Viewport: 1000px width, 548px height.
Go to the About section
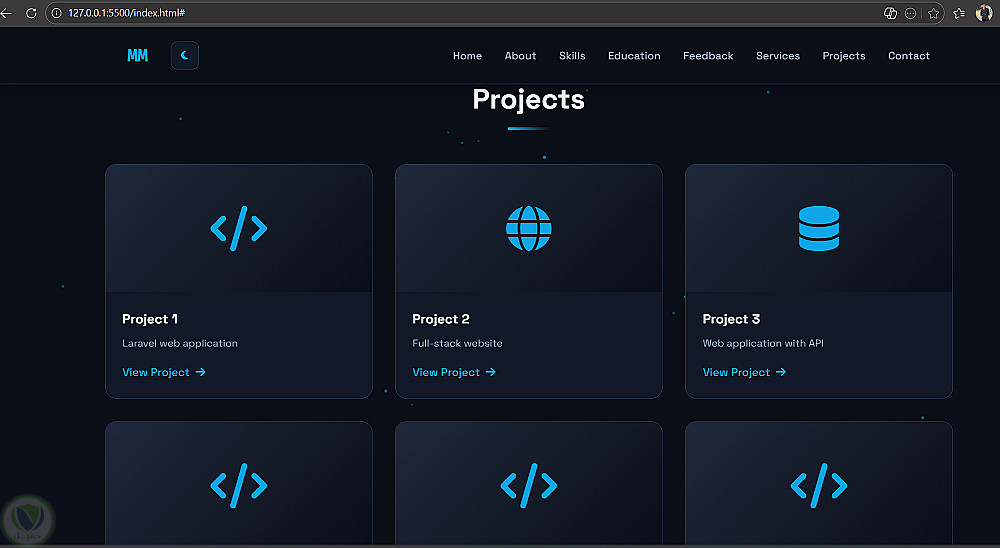click(x=520, y=56)
